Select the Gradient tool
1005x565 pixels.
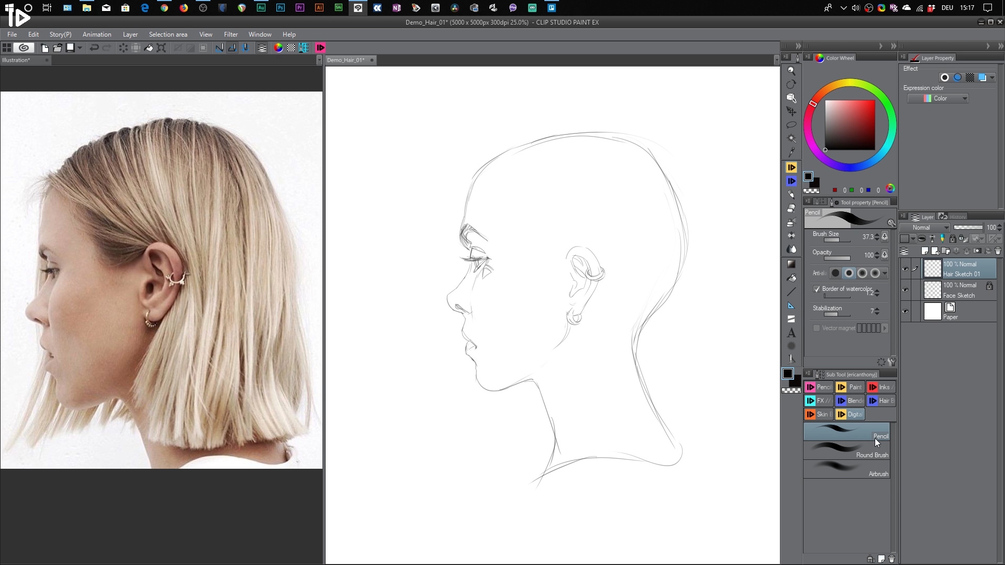792,264
